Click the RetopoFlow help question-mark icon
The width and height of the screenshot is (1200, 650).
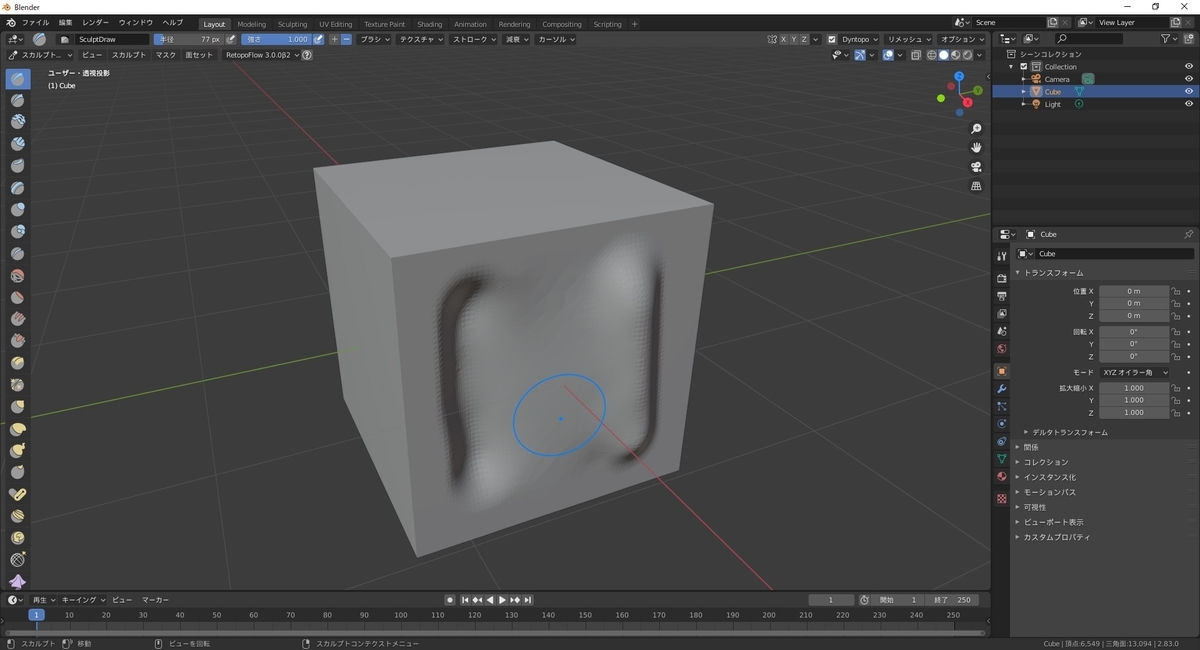tap(307, 55)
